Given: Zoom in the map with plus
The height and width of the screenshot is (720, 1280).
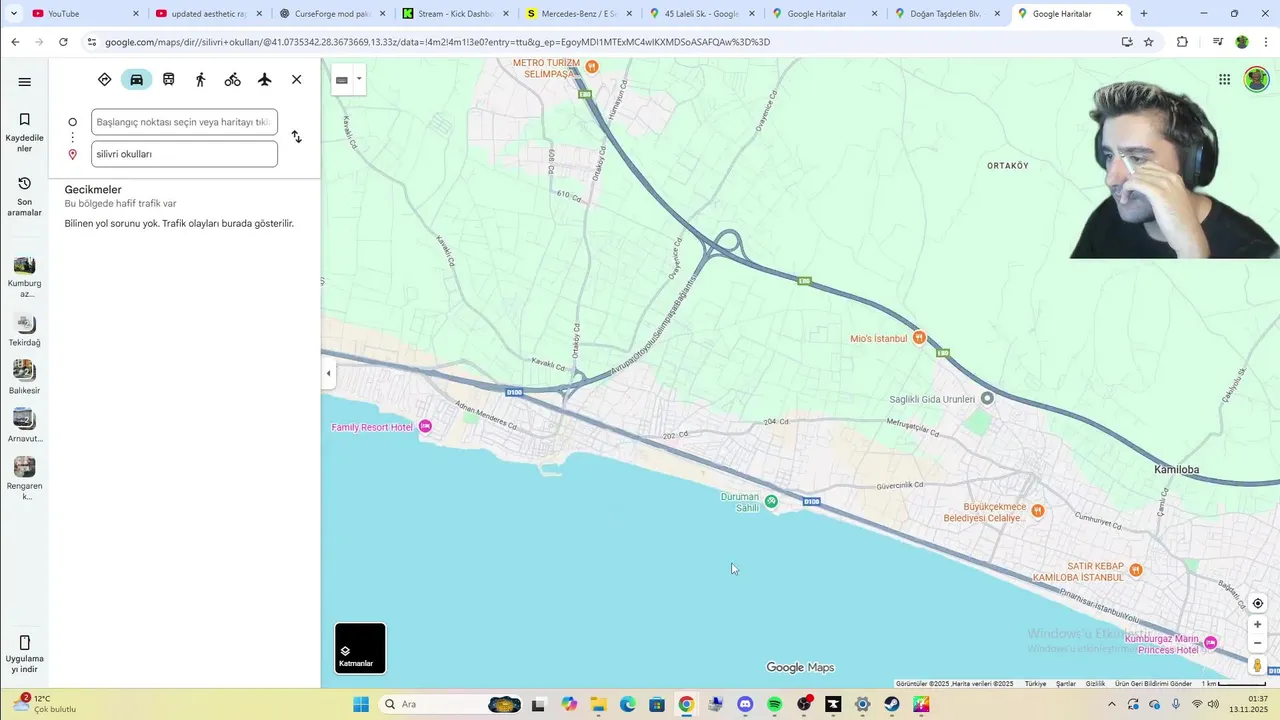Looking at the screenshot, I should tap(1258, 625).
